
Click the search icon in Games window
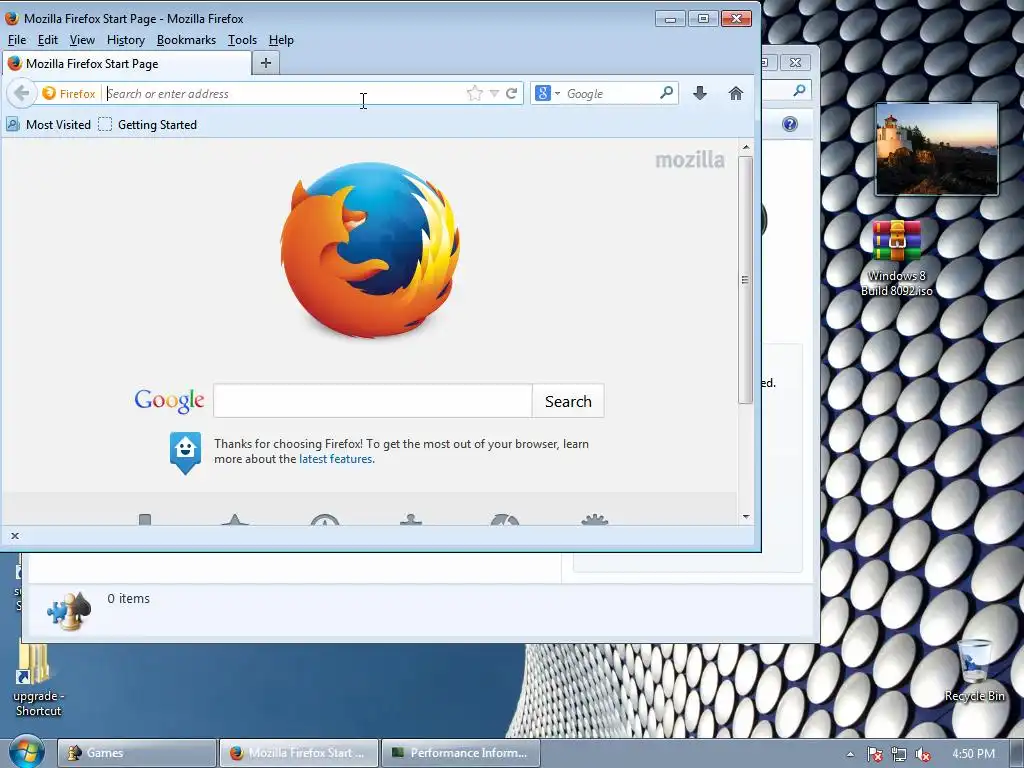tap(799, 90)
